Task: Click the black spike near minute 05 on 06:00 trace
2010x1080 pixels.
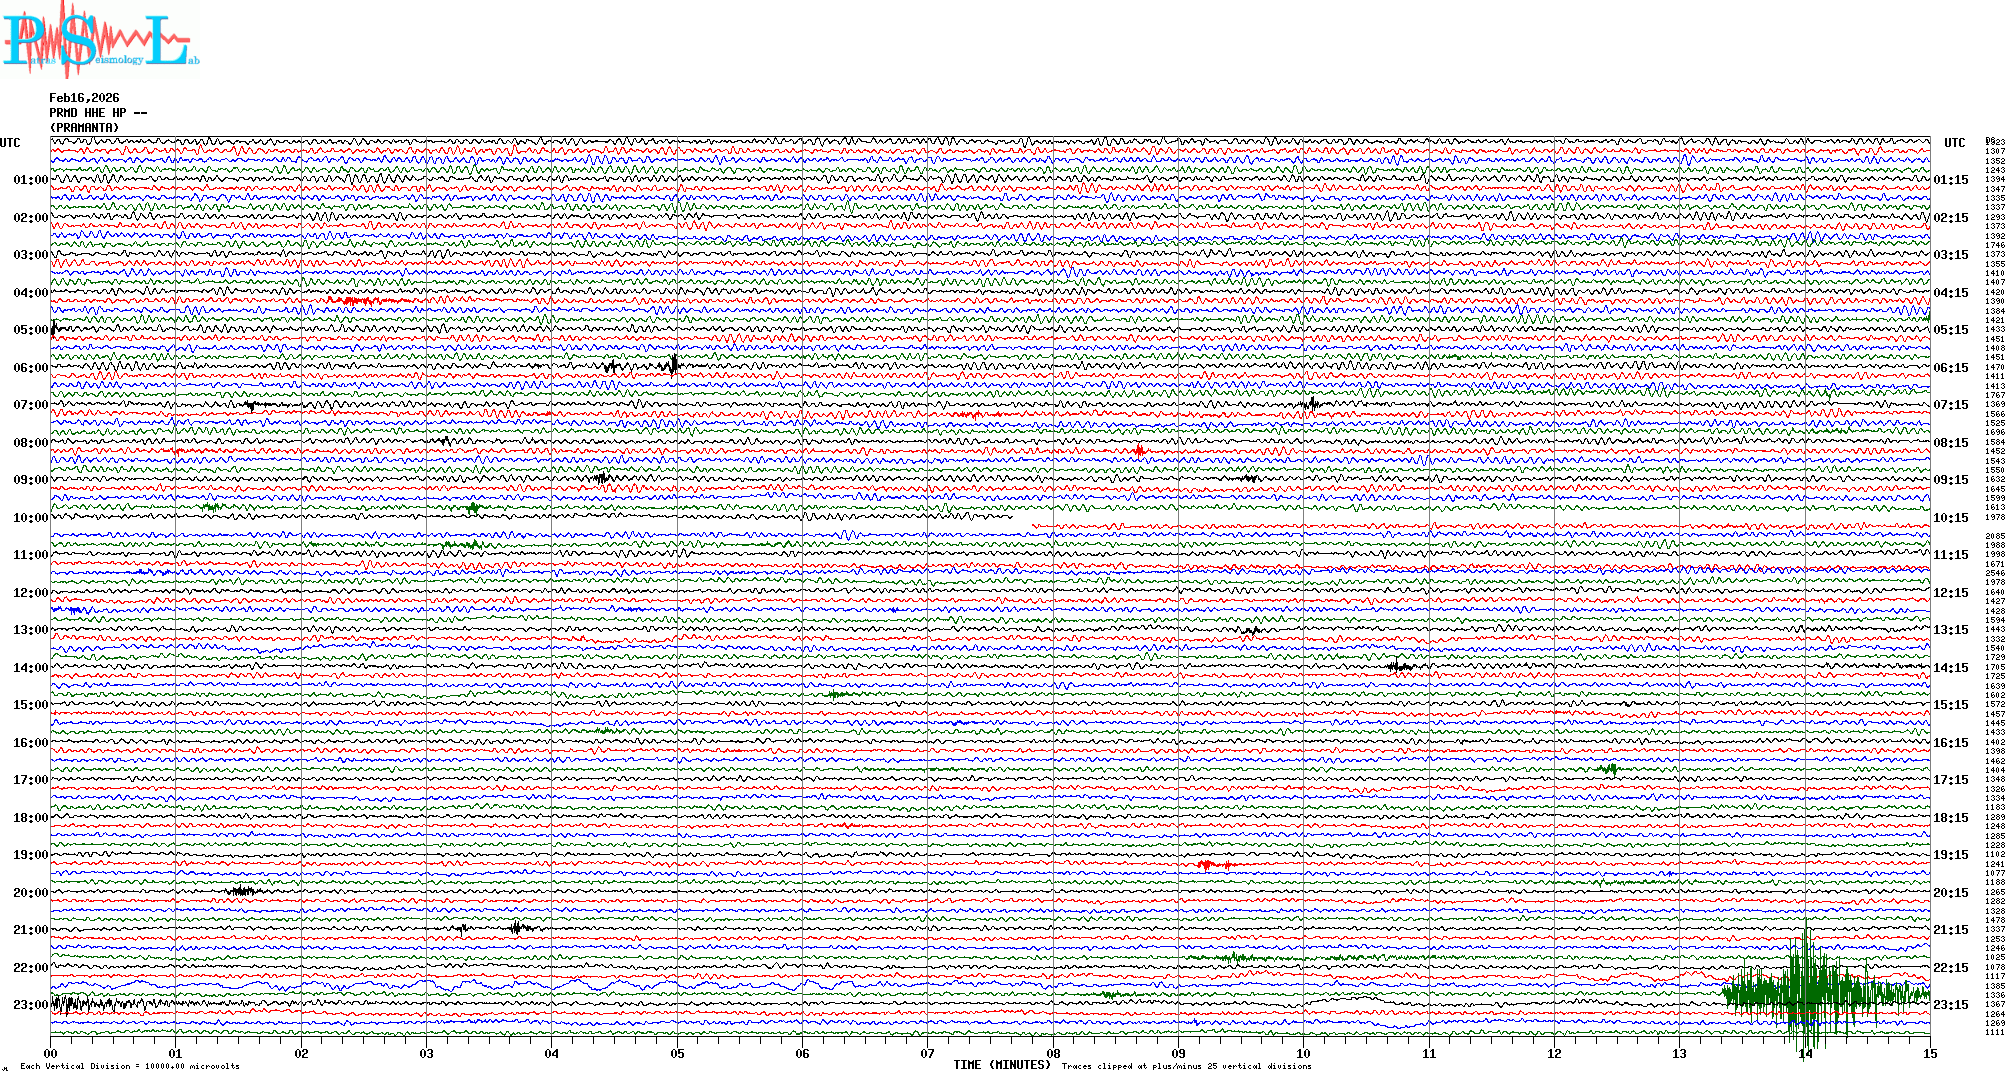Action: pyautogui.click(x=674, y=365)
